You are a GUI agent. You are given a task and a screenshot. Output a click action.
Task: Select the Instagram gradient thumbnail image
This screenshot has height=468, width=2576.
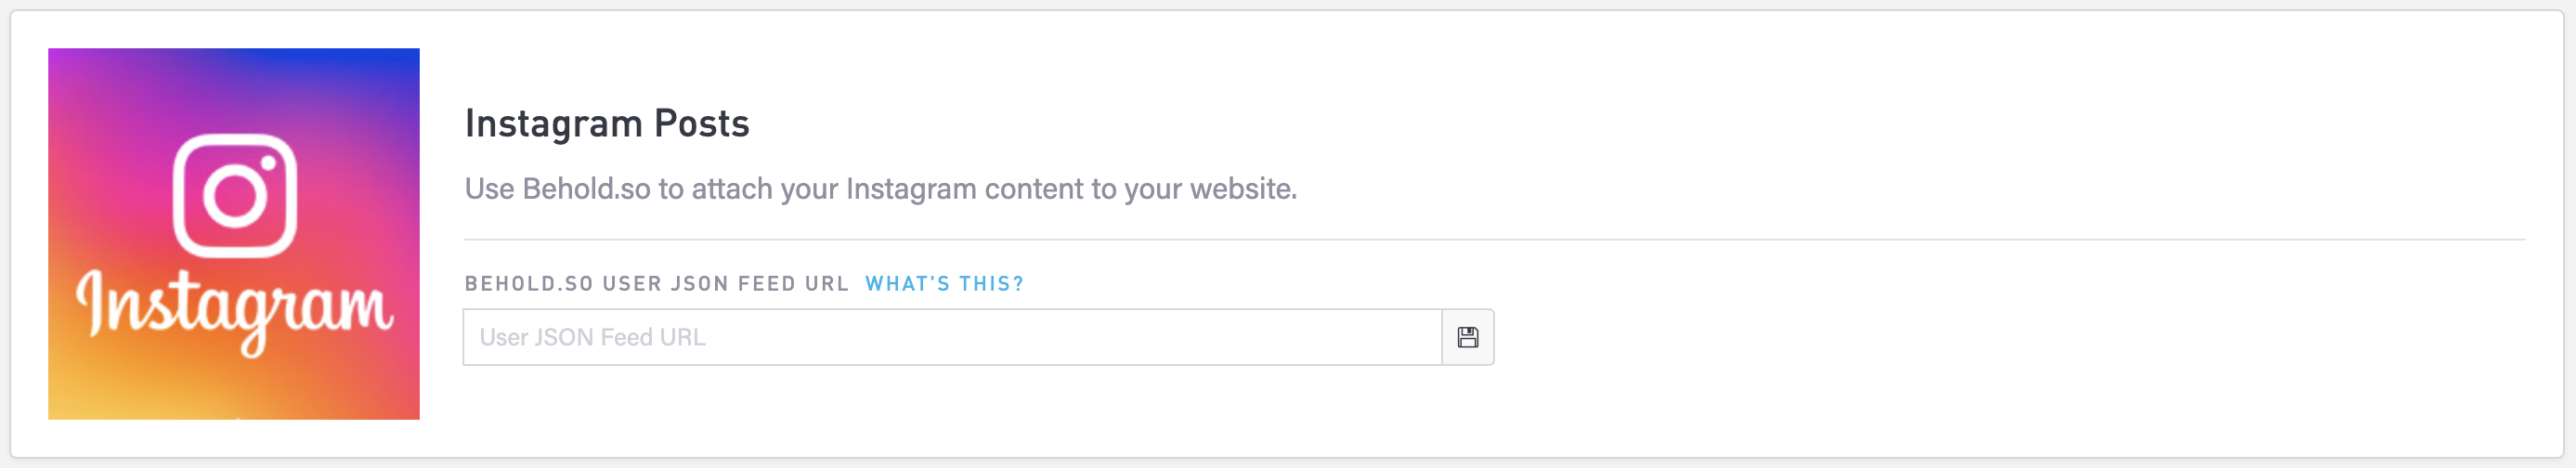pos(234,234)
